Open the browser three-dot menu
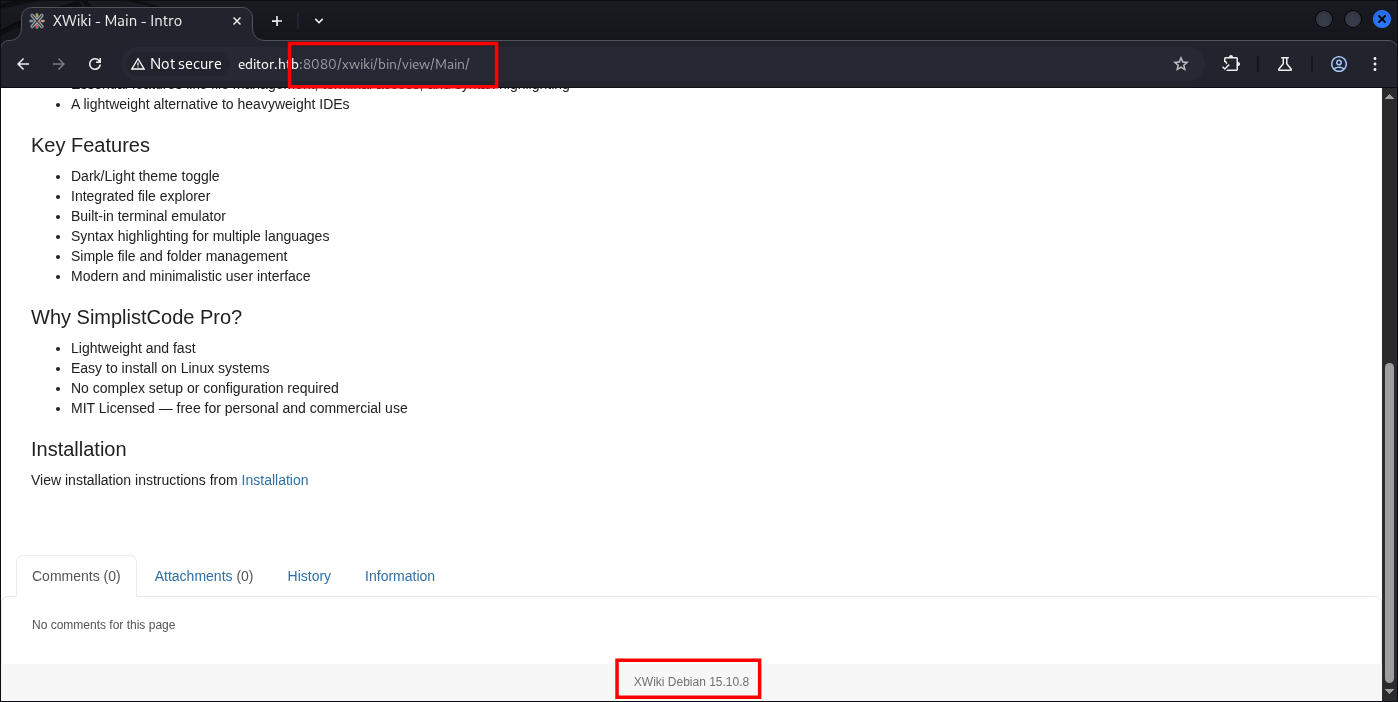1398x702 pixels. point(1375,64)
